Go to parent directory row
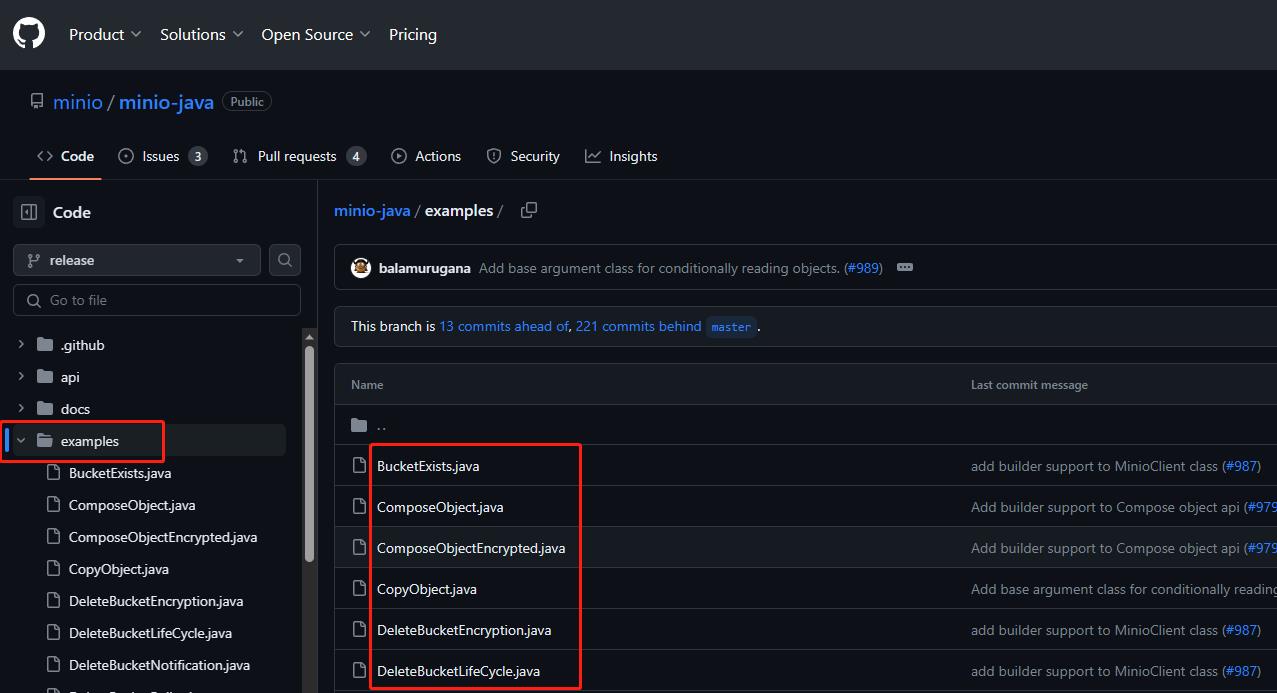1277x693 pixels. (x=805, y=425)
